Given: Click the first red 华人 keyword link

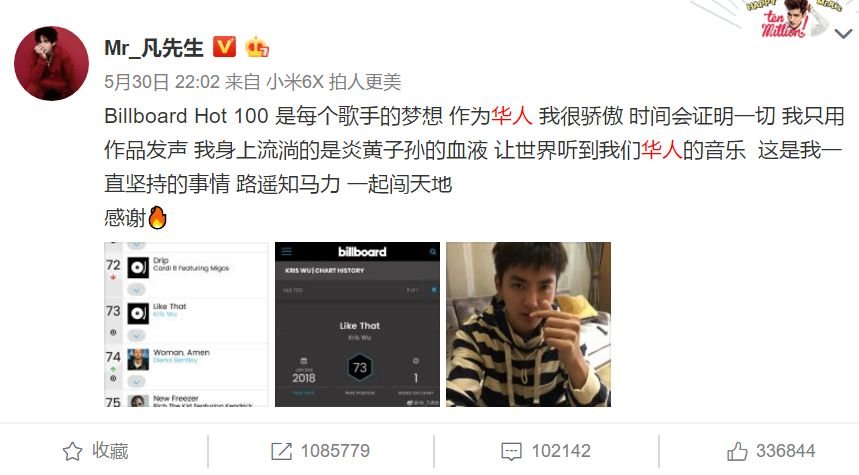Looking at the screenshot, I should coord(512,116).
